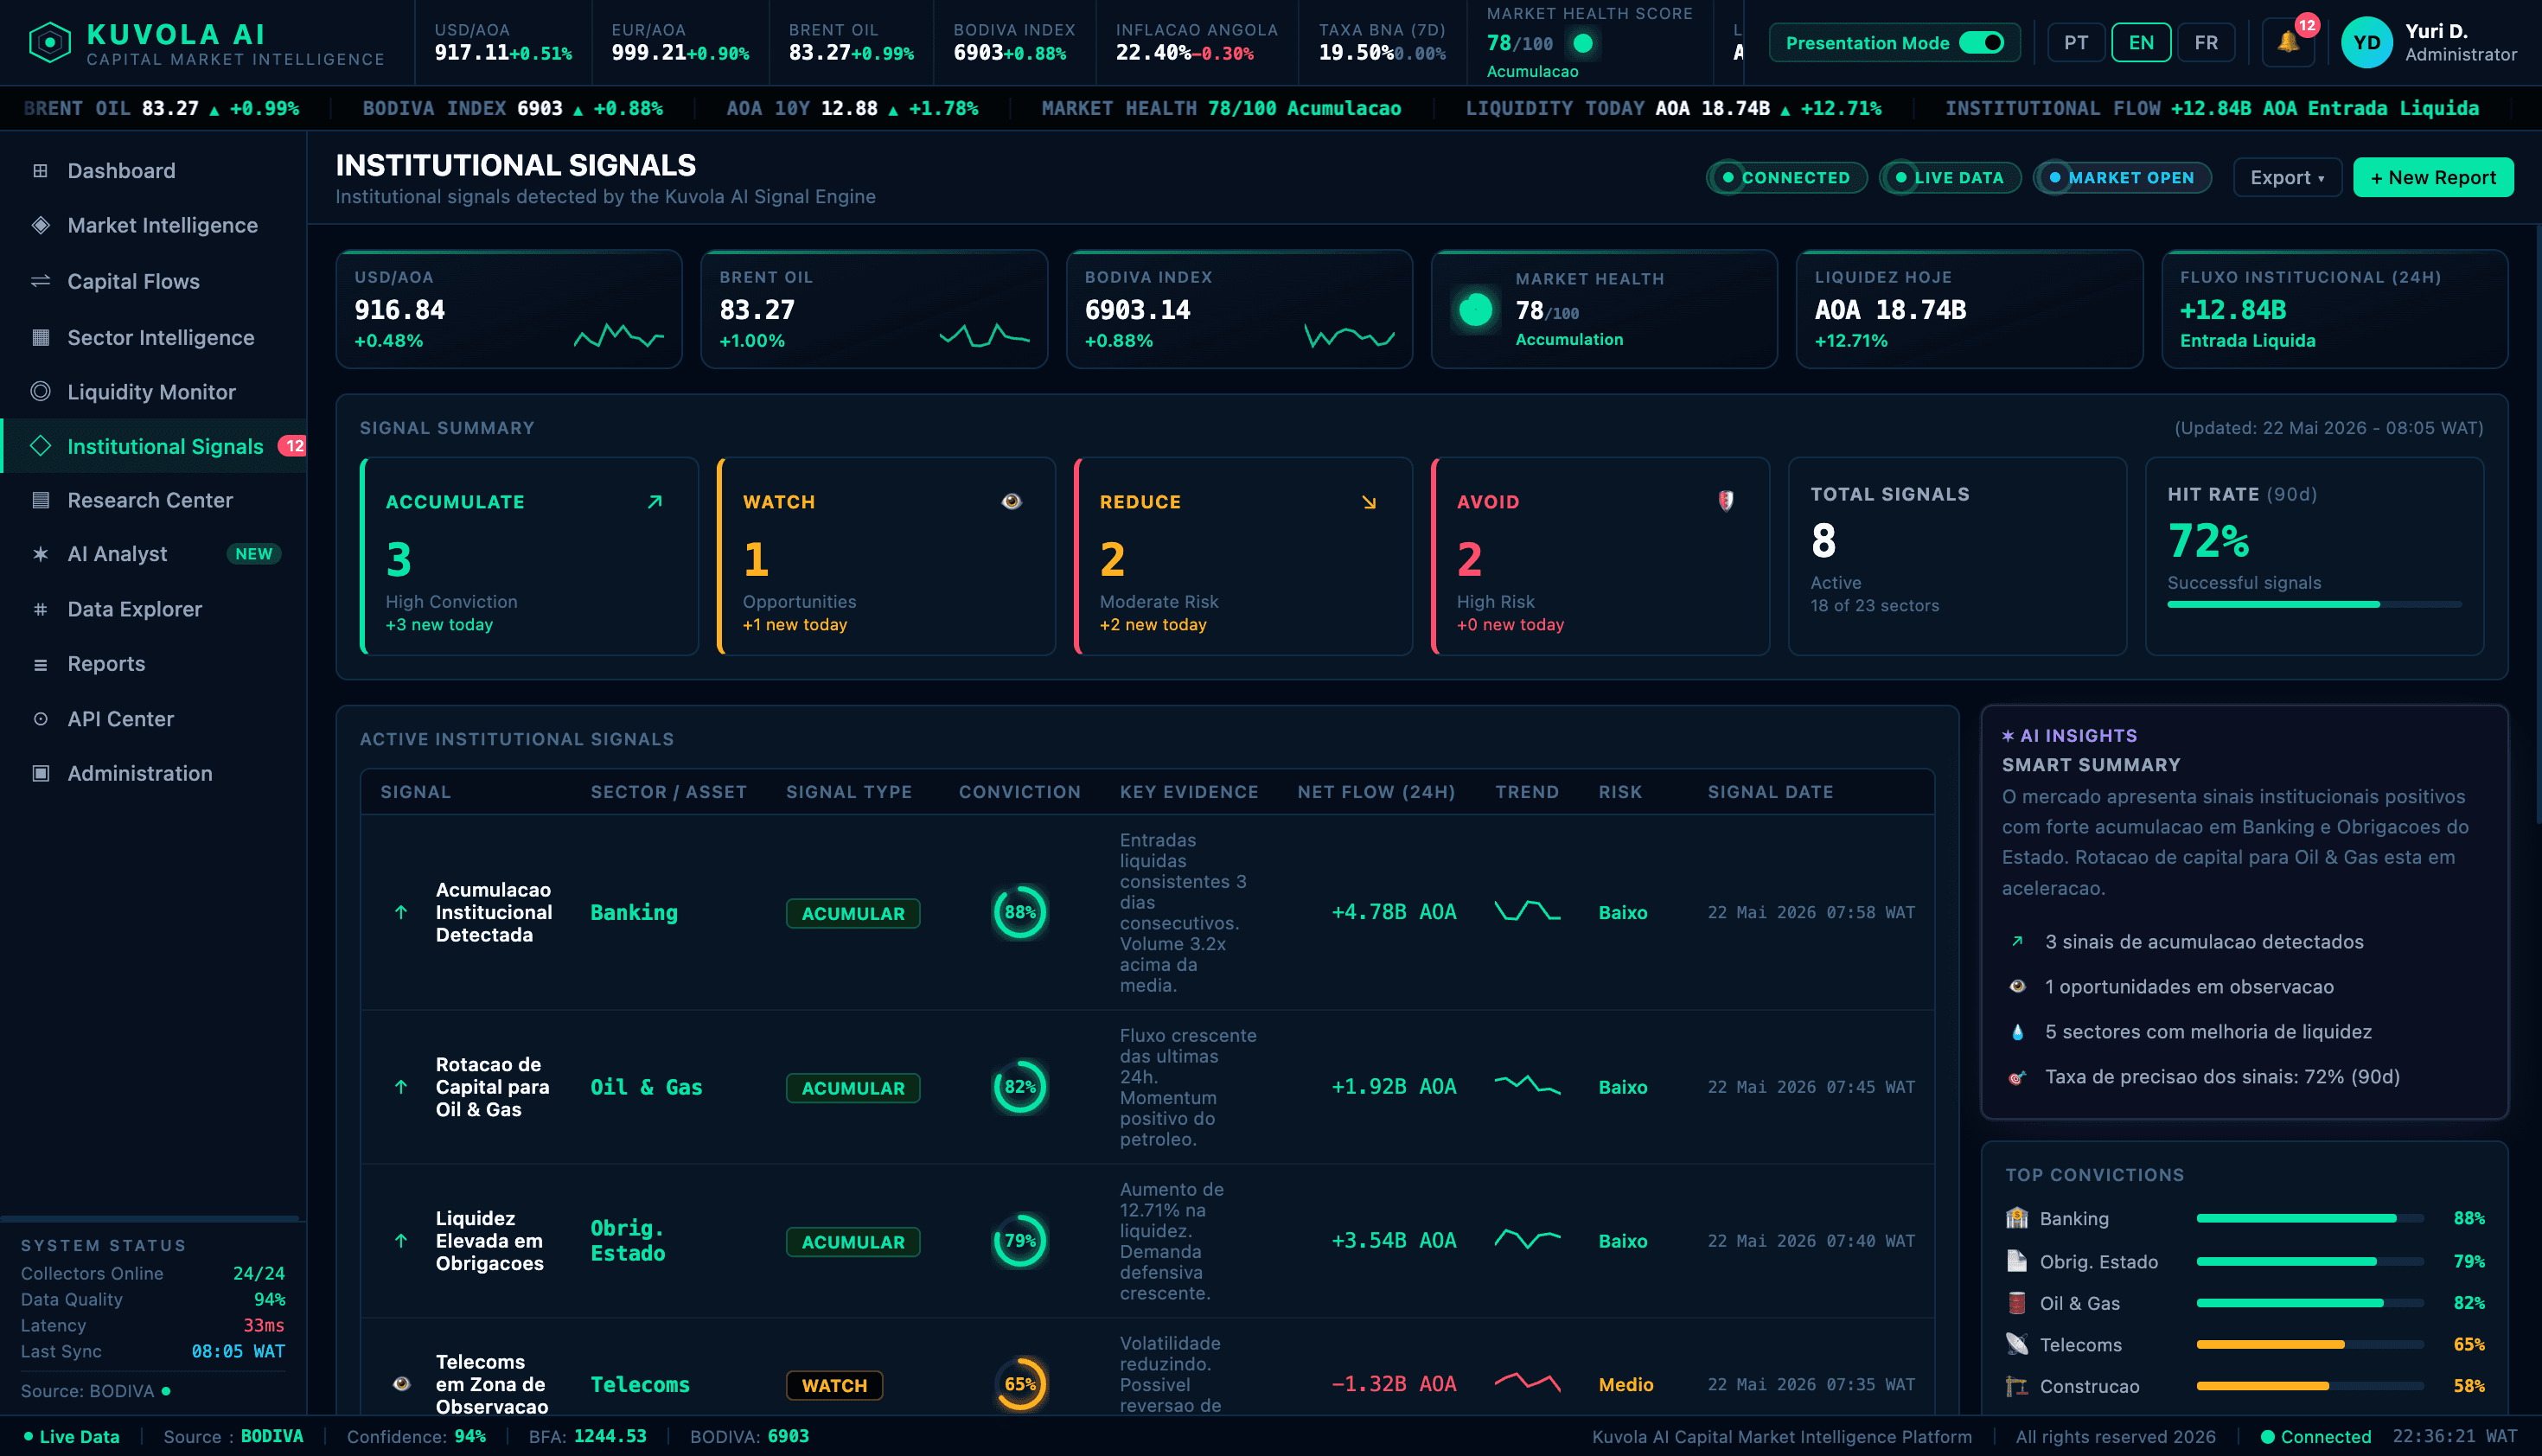Click the Liquidity Monitor circle icon
Image resolution: width=2542 pixels, height=1456 pixels.
[40, 391]
